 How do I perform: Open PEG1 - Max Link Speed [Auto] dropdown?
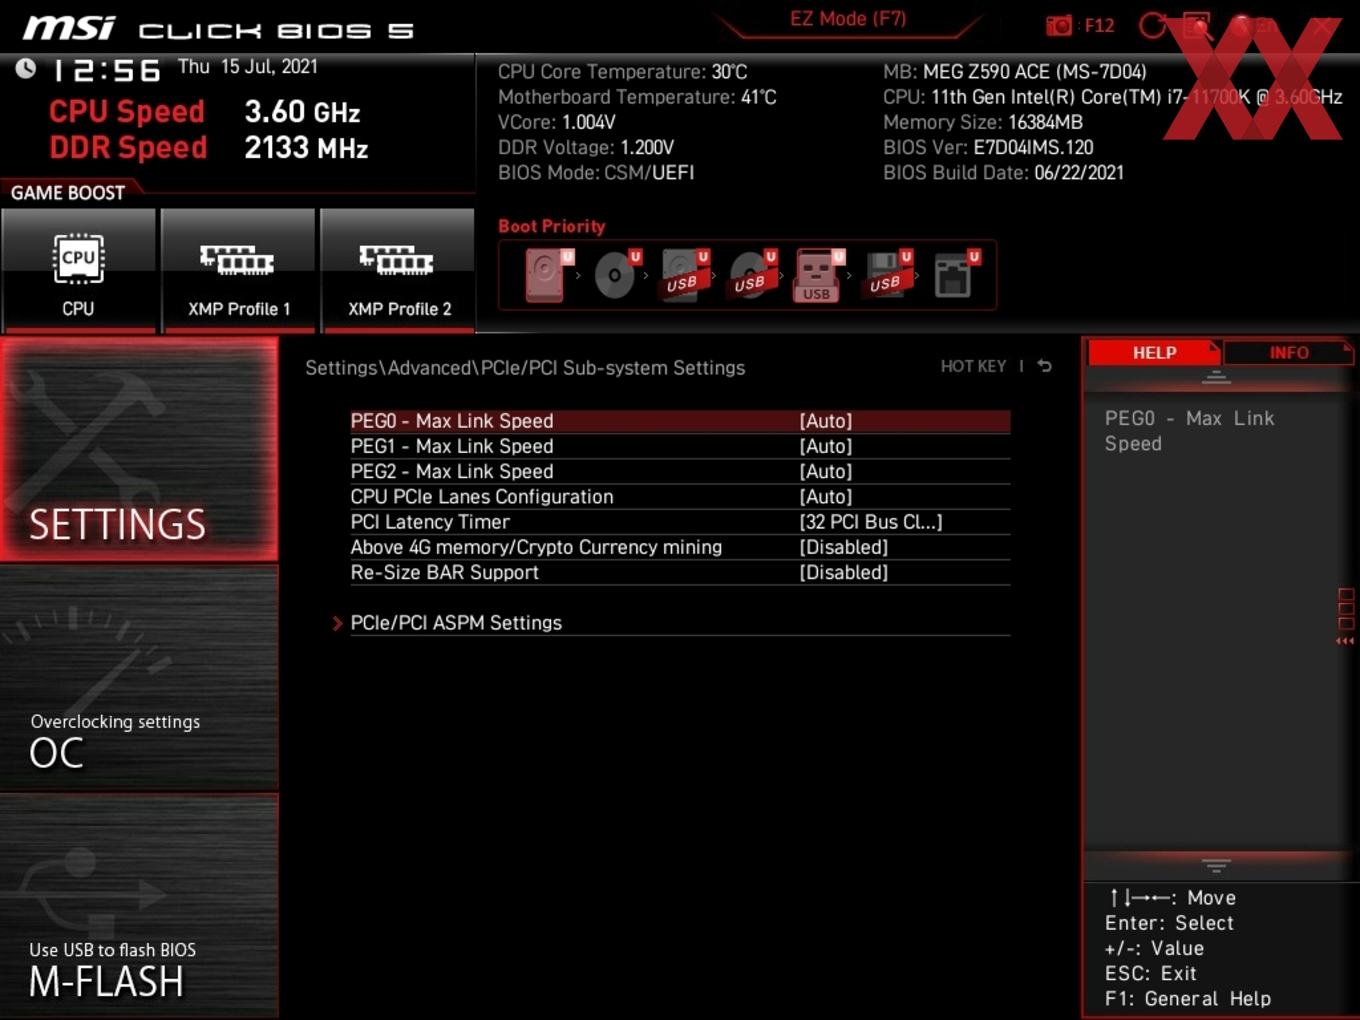[825, 446]
